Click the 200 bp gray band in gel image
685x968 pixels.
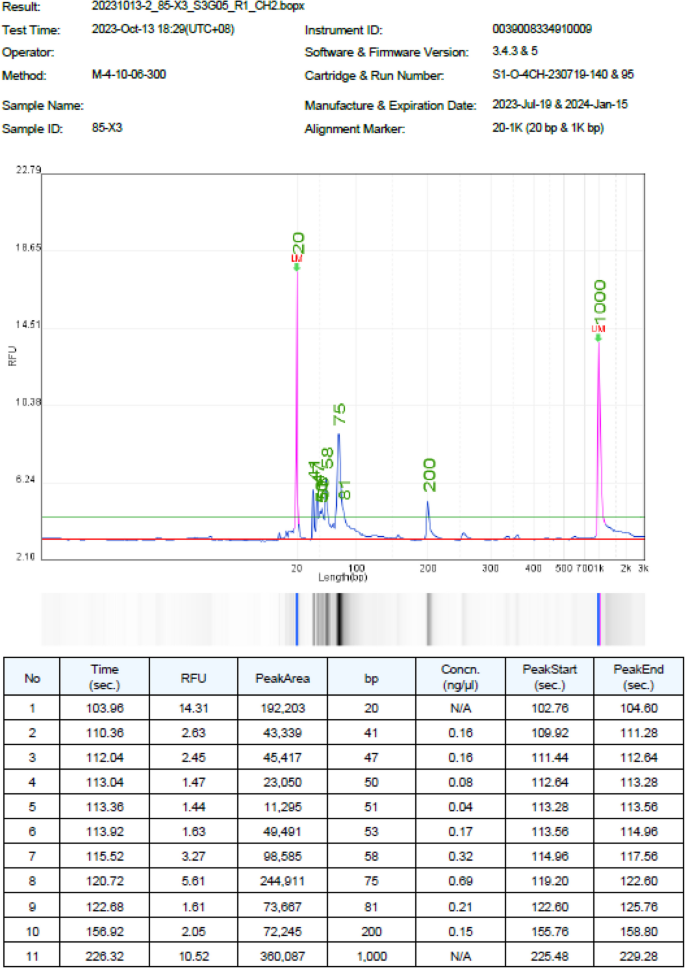(x=428, y=619)
